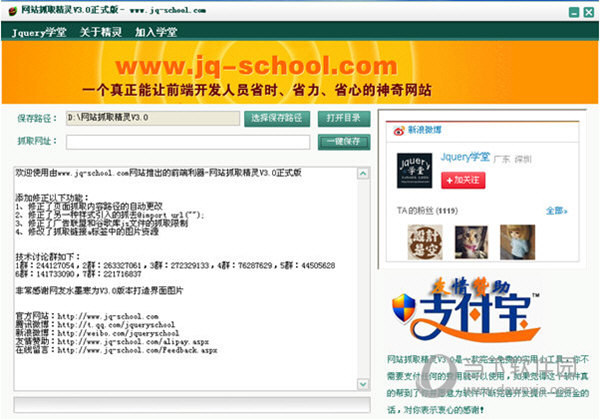Image resolution: width=600 pixels, height=419 pixels.
Task: Click the 一键保存 button
Action: [x=344, y=142]
